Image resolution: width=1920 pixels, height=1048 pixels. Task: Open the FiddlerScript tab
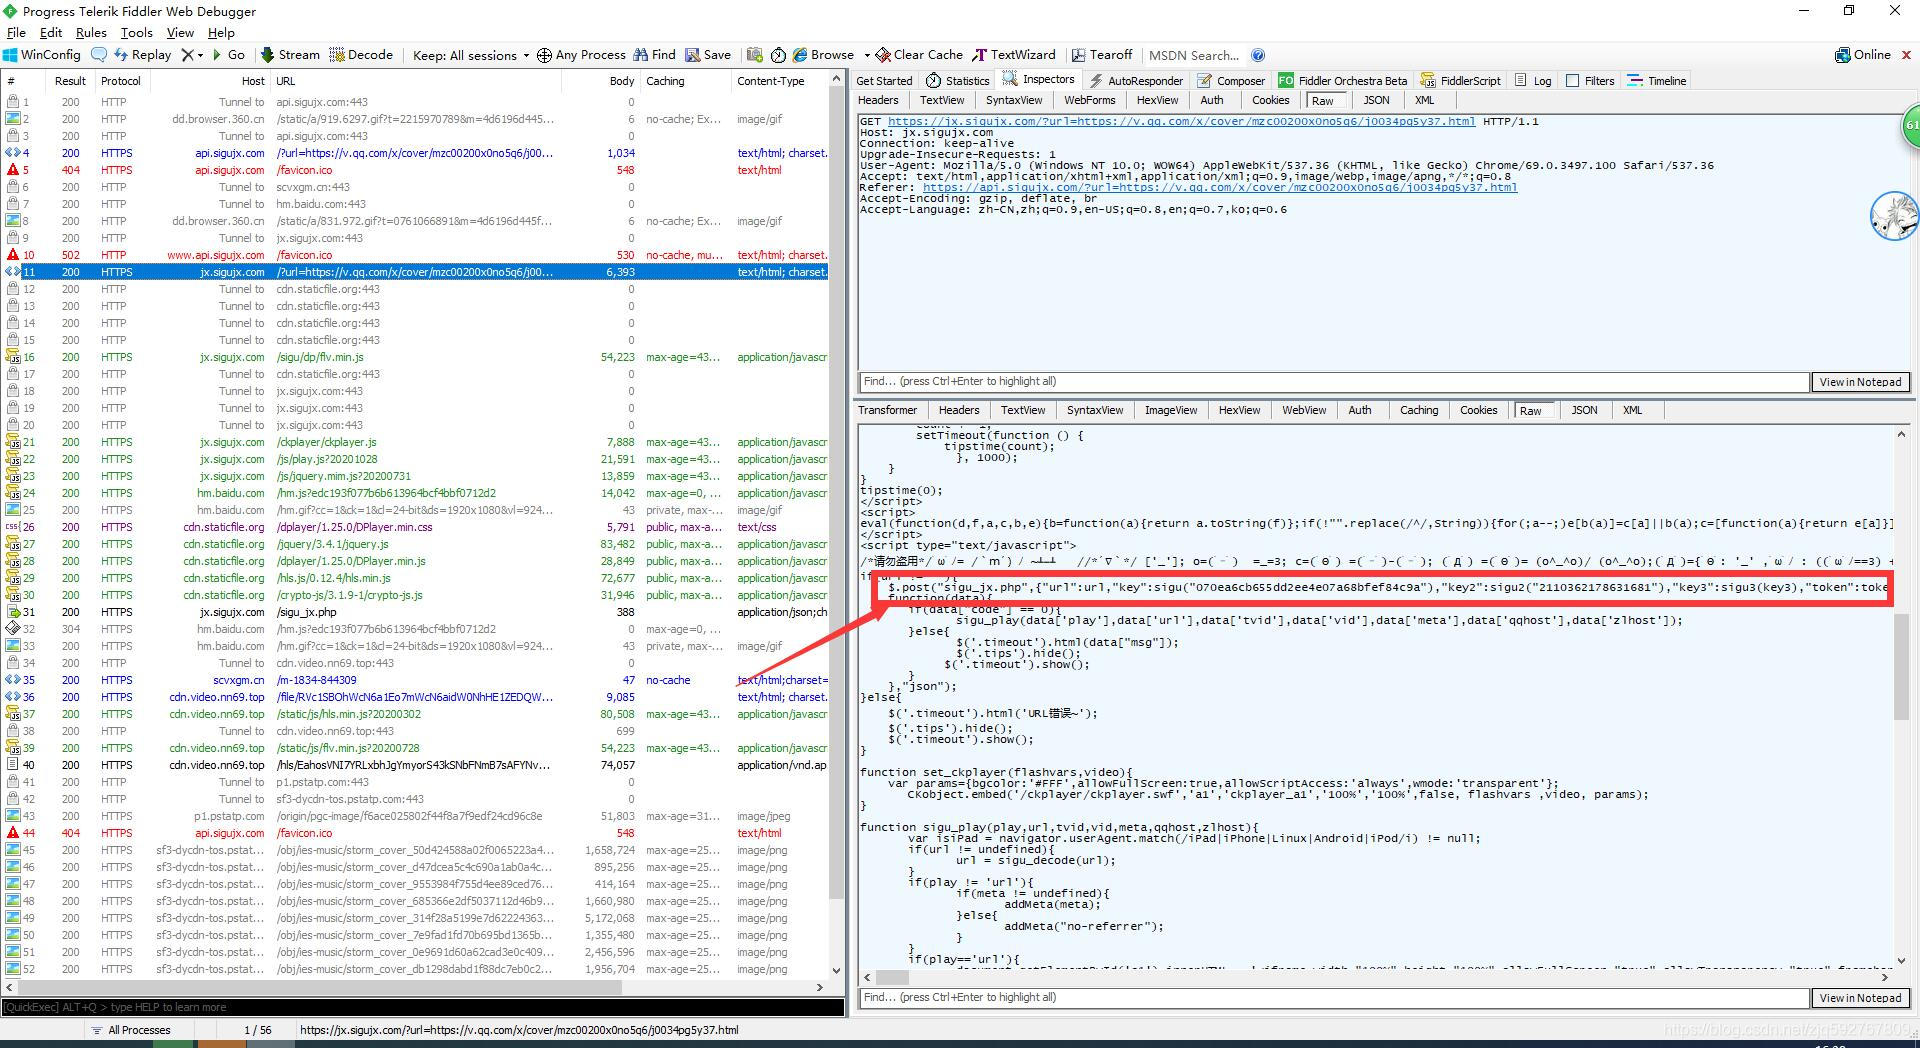1461,81
